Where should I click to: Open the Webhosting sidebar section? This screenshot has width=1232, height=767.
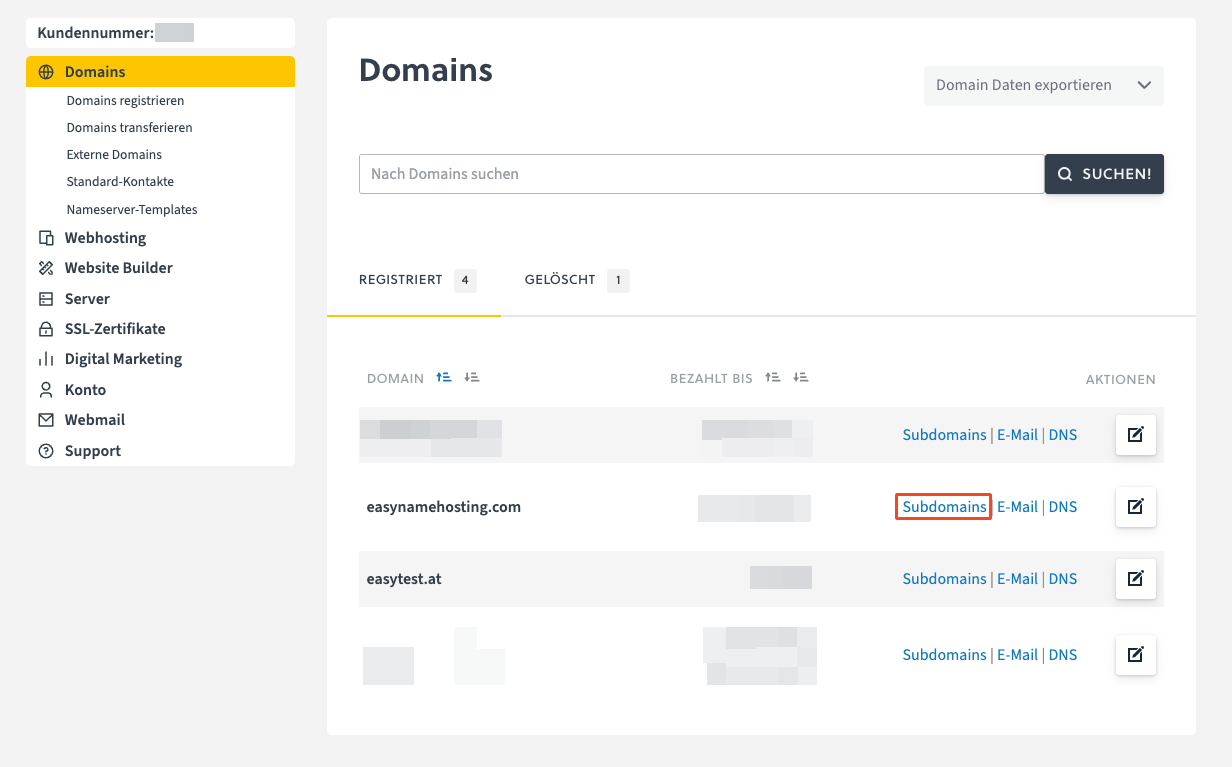[x=105, y=238]
